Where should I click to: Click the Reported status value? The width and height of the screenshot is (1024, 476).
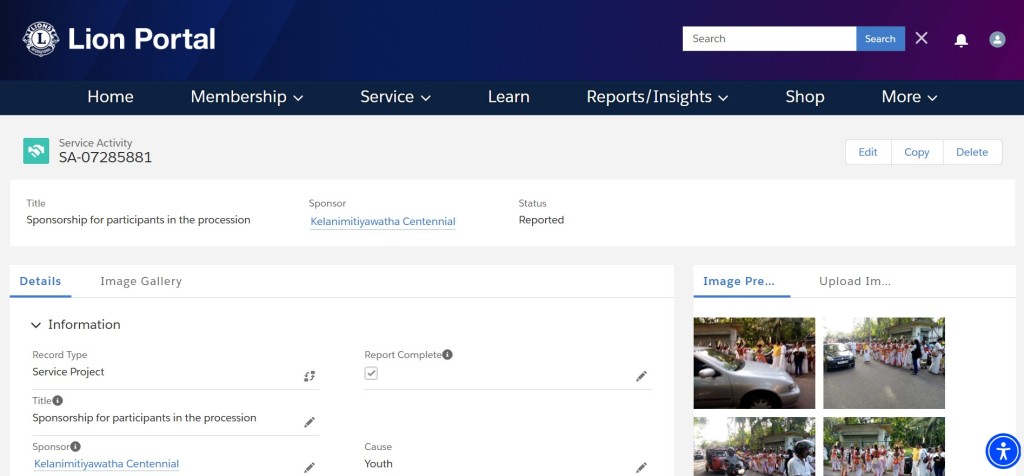click(x=541, y=220)
